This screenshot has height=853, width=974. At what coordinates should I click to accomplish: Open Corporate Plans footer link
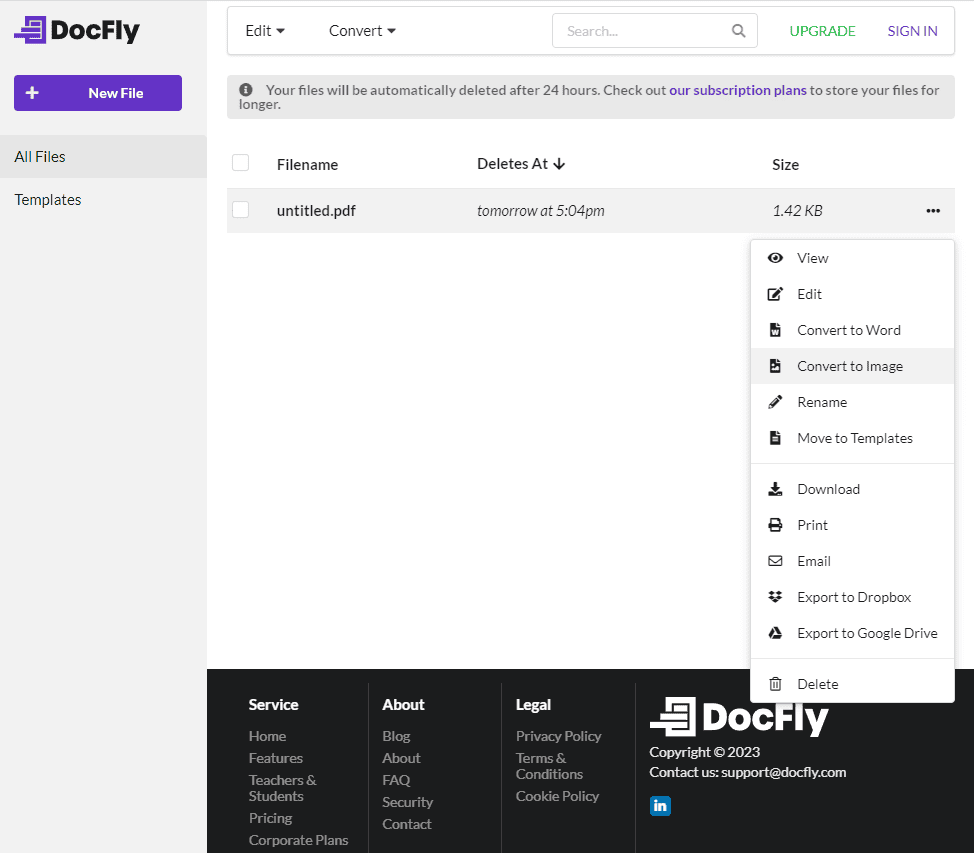[x=298, y=840]
